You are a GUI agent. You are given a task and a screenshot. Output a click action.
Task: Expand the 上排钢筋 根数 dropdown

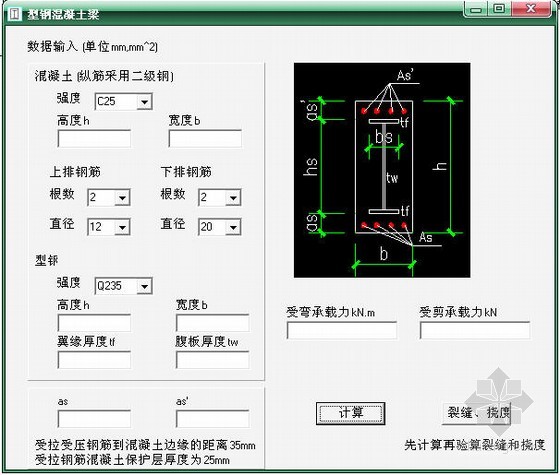[109, 198]
